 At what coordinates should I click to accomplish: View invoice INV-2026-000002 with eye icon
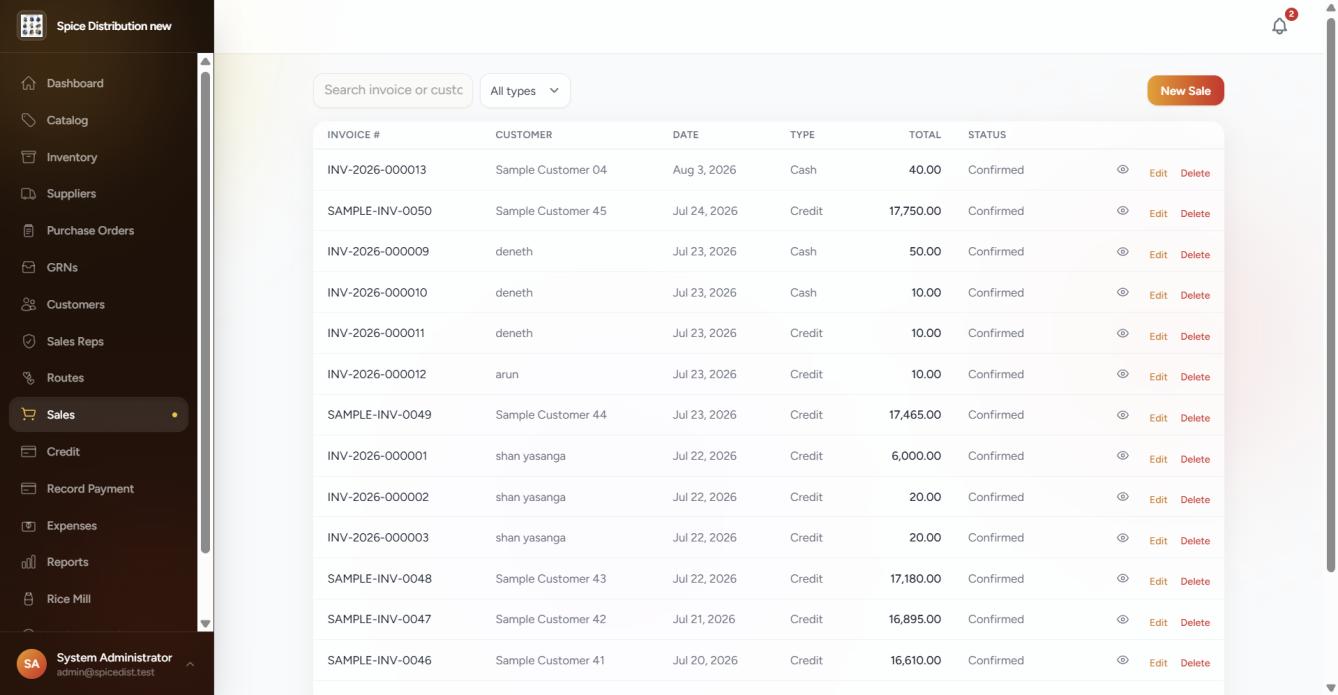[1122, 497]
